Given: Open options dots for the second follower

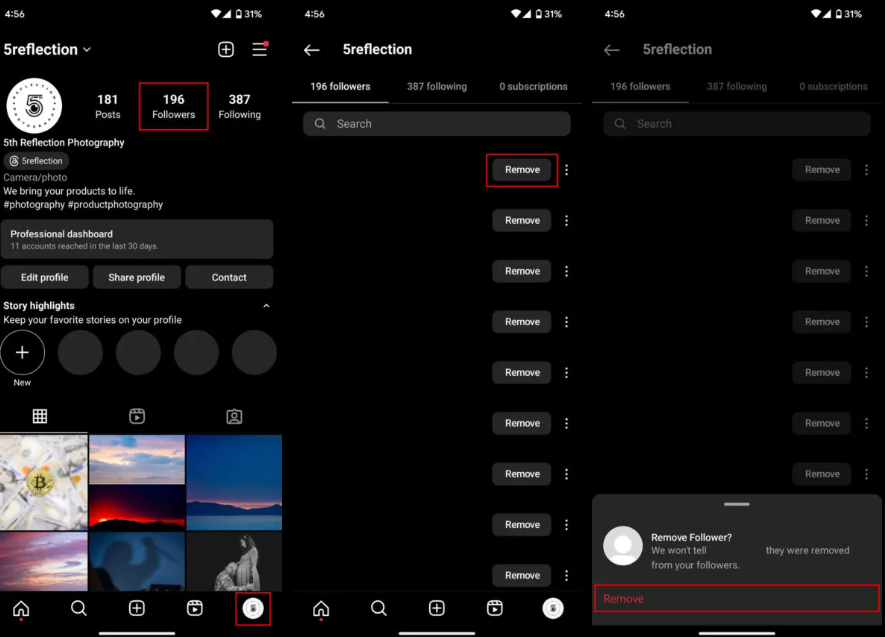Looking at the screenshot, I should tap(566, 221).
